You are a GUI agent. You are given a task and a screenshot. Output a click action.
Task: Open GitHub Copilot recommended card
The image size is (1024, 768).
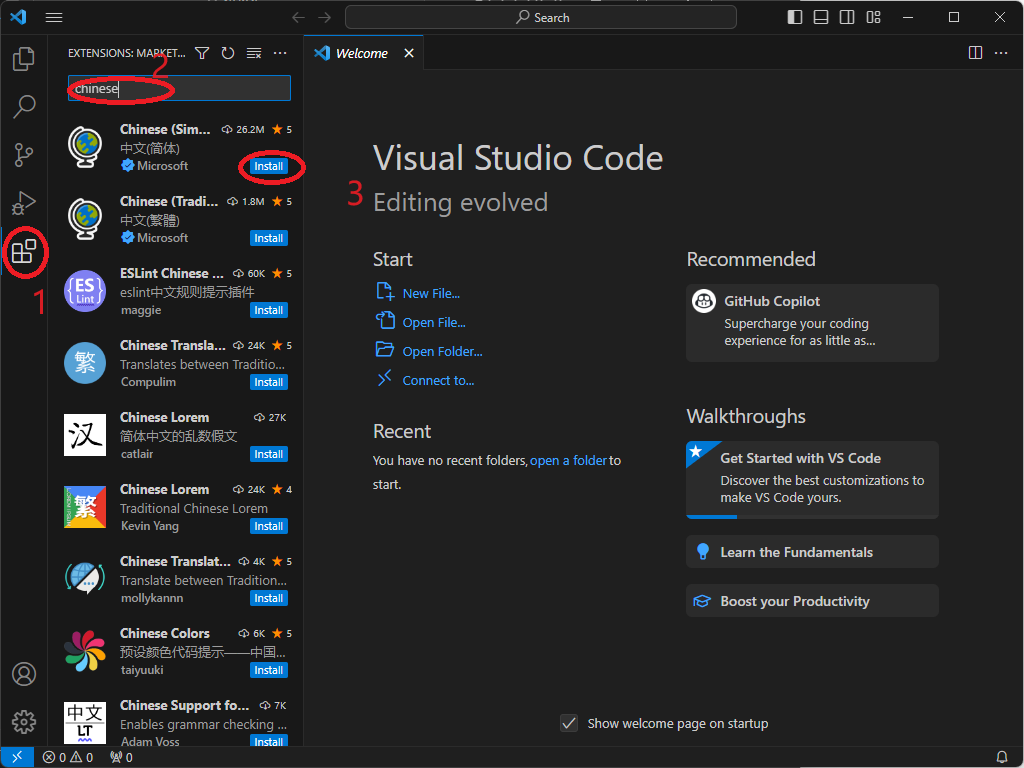pos(812,323)
